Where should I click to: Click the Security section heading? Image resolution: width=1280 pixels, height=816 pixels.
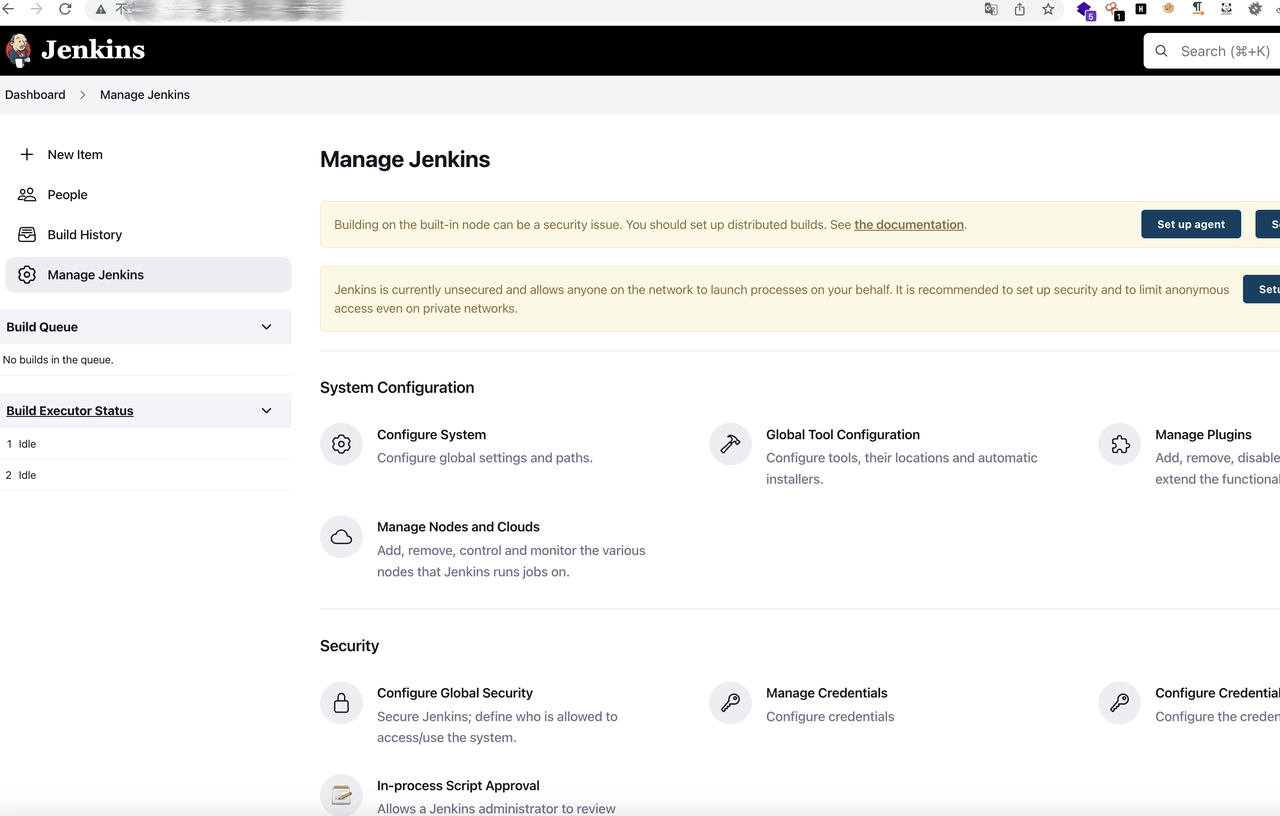click(x=349, y=646)
